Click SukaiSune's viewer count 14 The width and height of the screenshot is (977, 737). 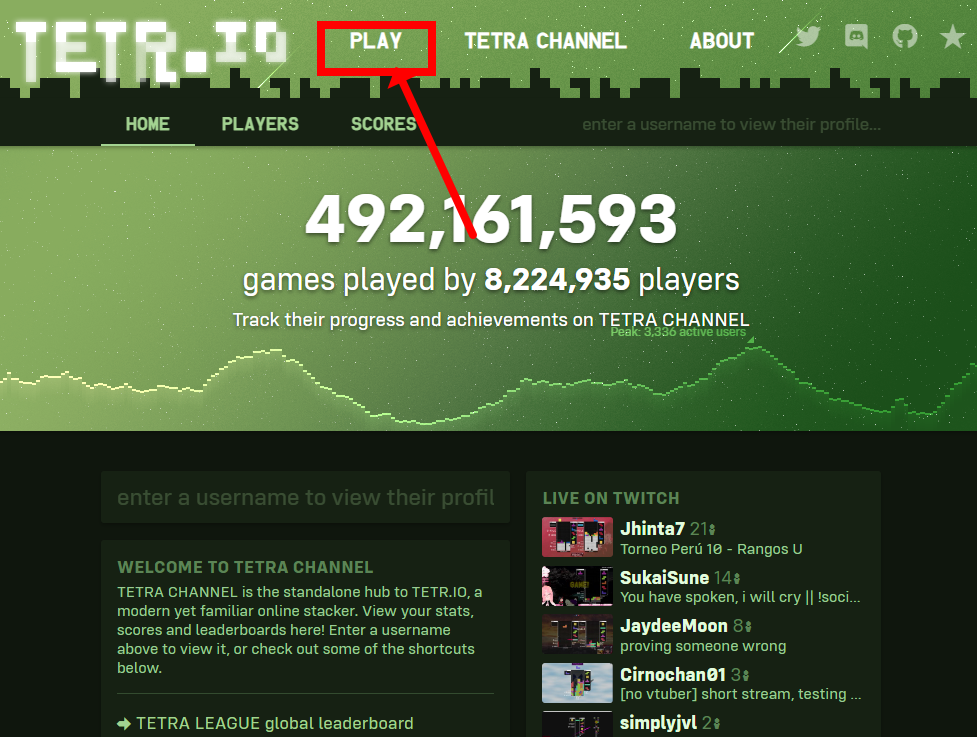point(727,578)
